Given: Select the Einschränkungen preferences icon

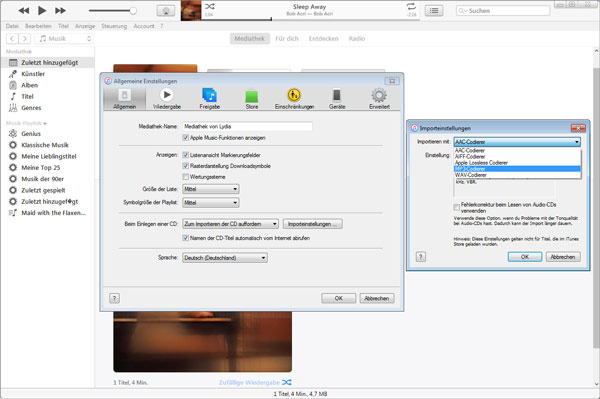Looking at the screenshot, I should click(294, 99).
